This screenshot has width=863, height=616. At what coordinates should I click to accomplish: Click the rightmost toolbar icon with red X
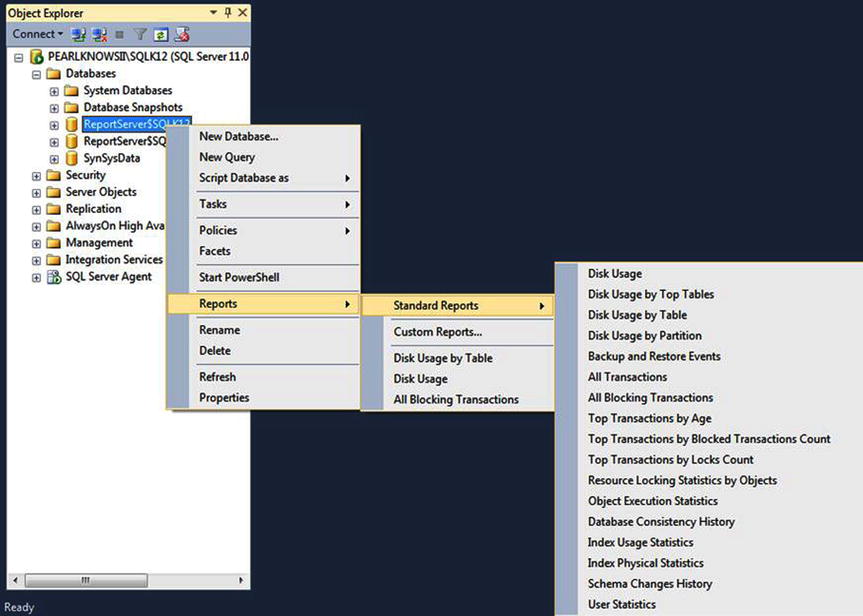tap(182, 35)
